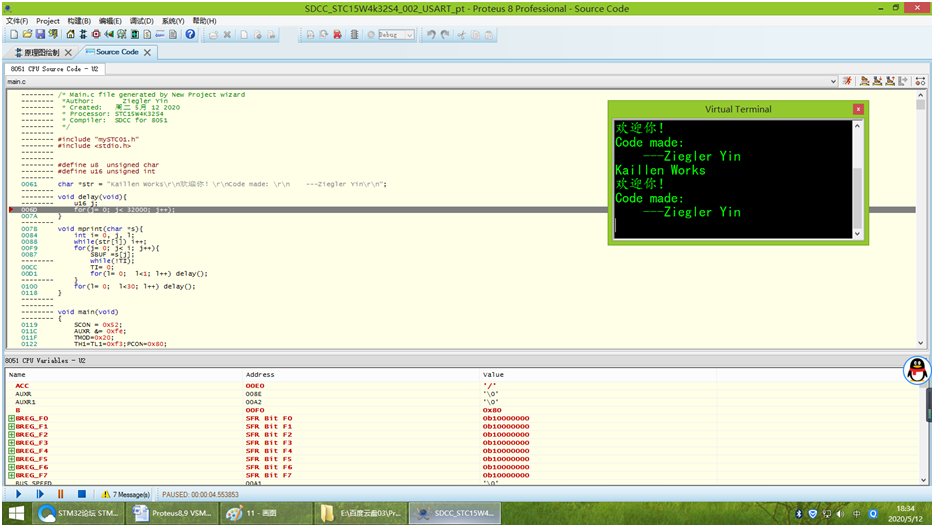Expand the BREG_F4 variable row
The image size is (934, 527).
(x=11, y=451)
